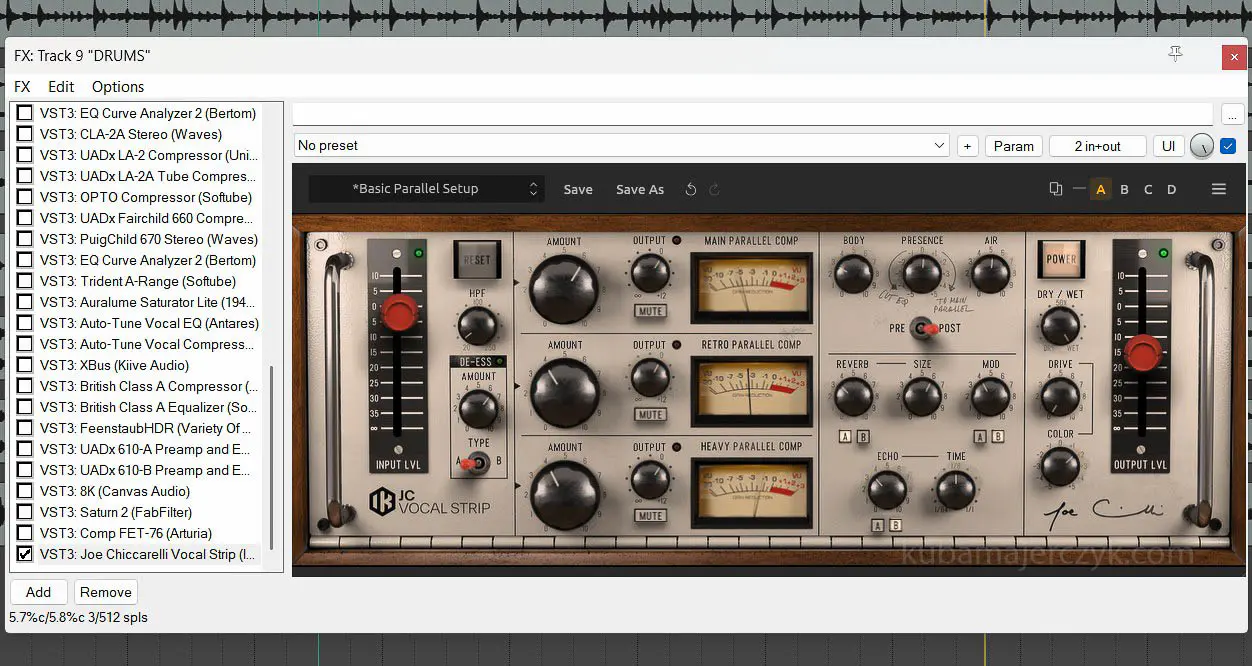
Task: Open the plugin hamburger menu
Action: pos(1218,189)
